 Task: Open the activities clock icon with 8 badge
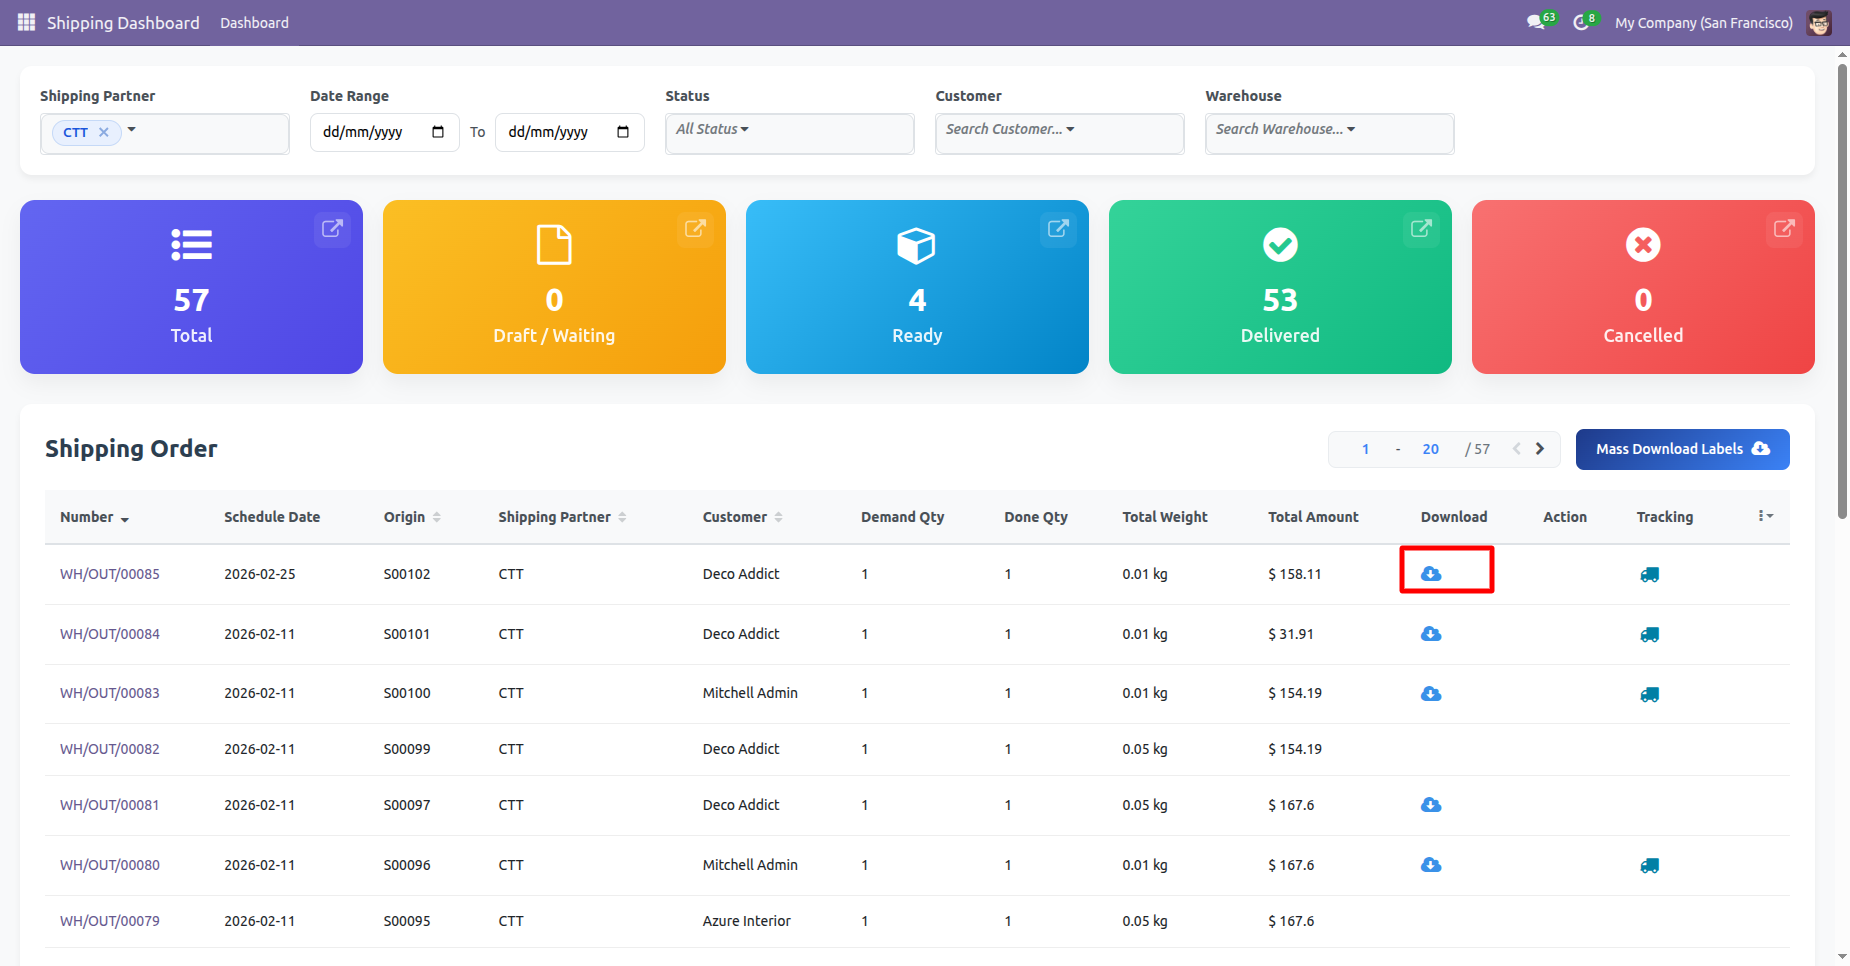point(1580,22)
